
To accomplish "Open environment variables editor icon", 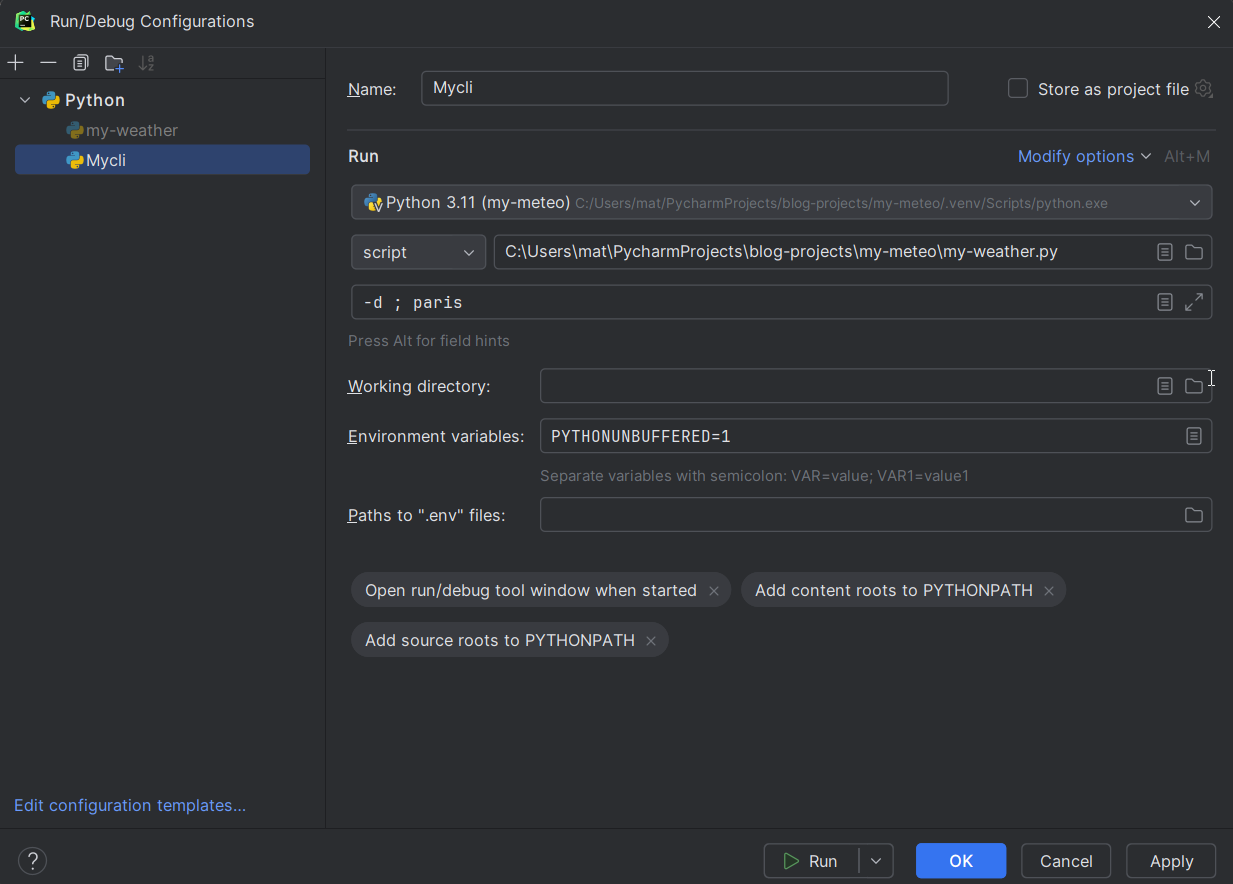I will [x=1194, y=436].
